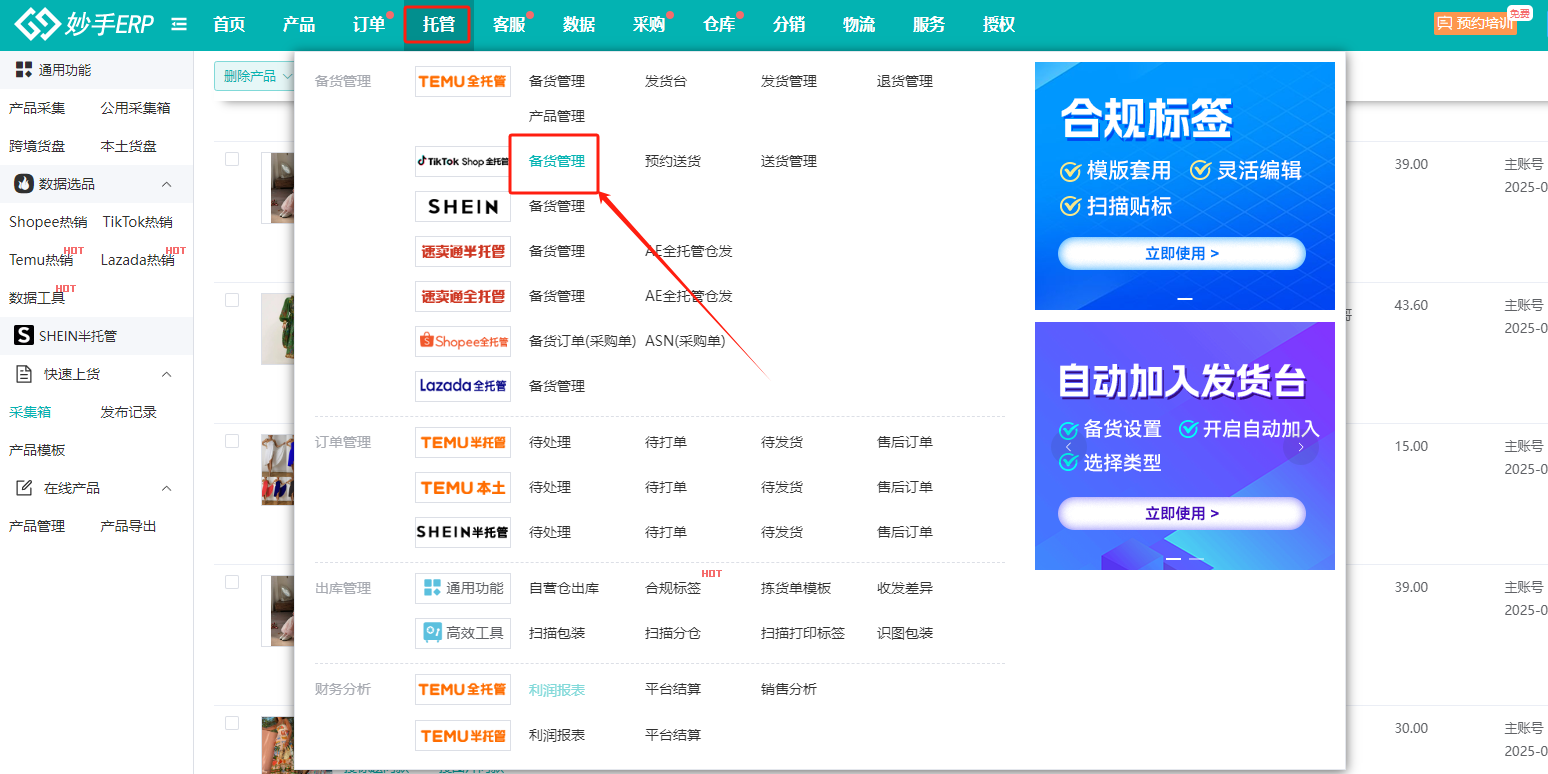Click ASN(采购单) link
The height and width of the screenshot is (774, 1548).
685,341
